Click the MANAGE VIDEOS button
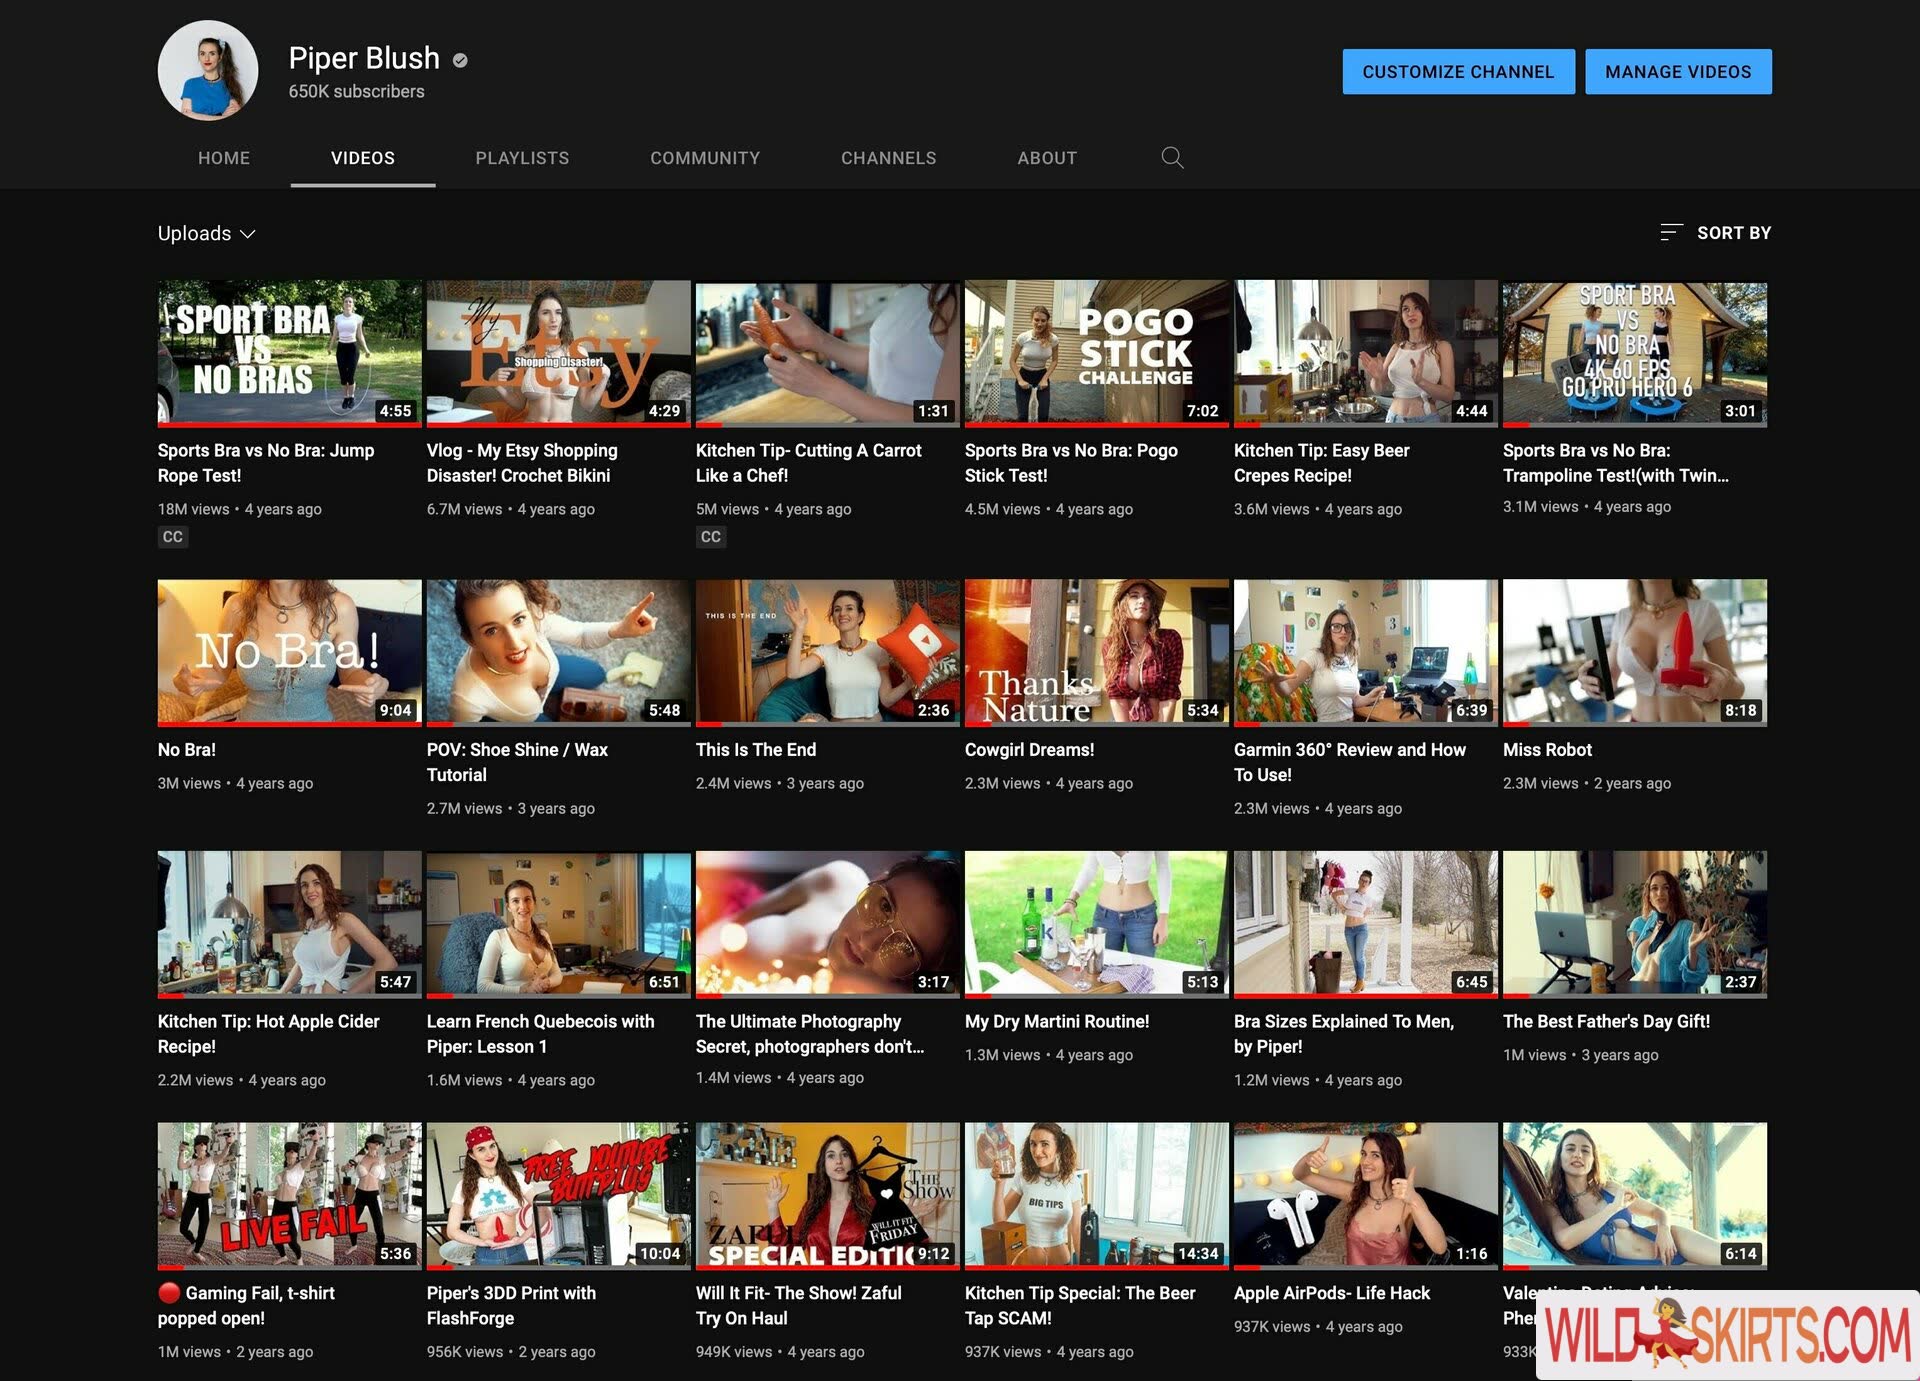Viewport: 1920px width, 1381px height. pyautogui.click(x=1678, y=72)
